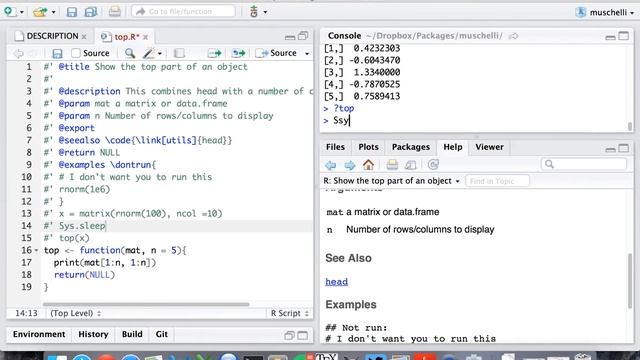Save top.R with editor toolbar disk icon

tap(57, 53)
